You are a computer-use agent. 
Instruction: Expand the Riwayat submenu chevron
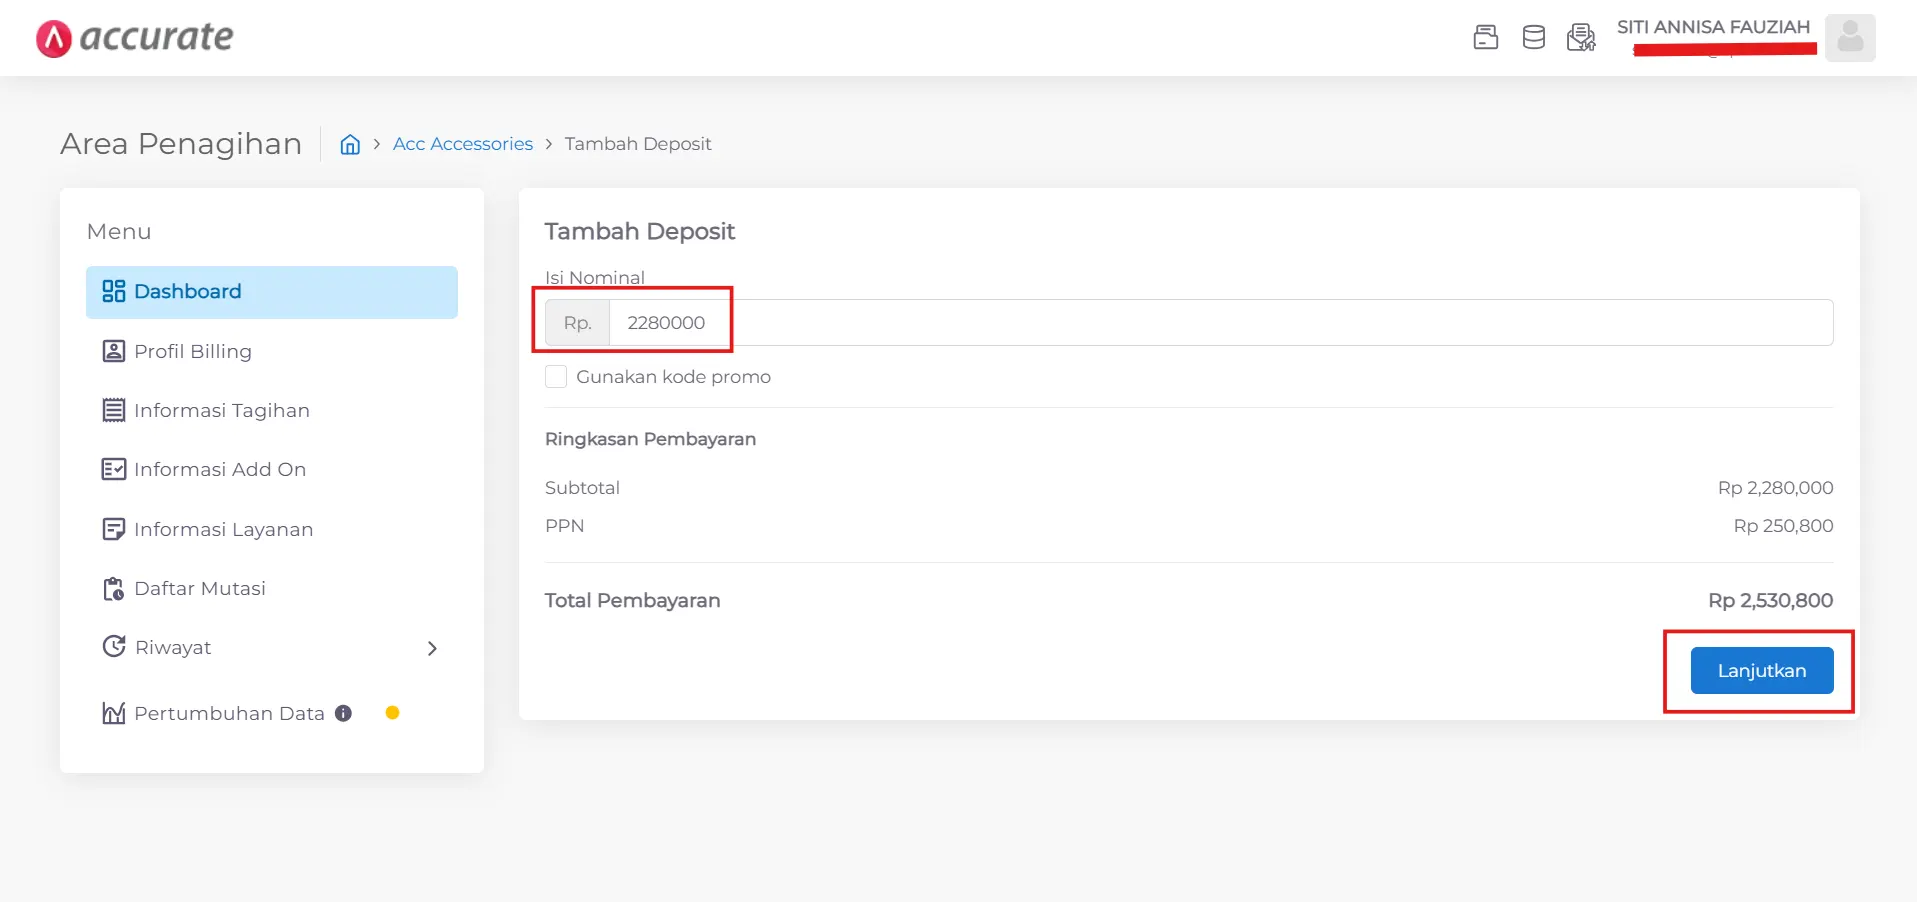pos(432,648)
